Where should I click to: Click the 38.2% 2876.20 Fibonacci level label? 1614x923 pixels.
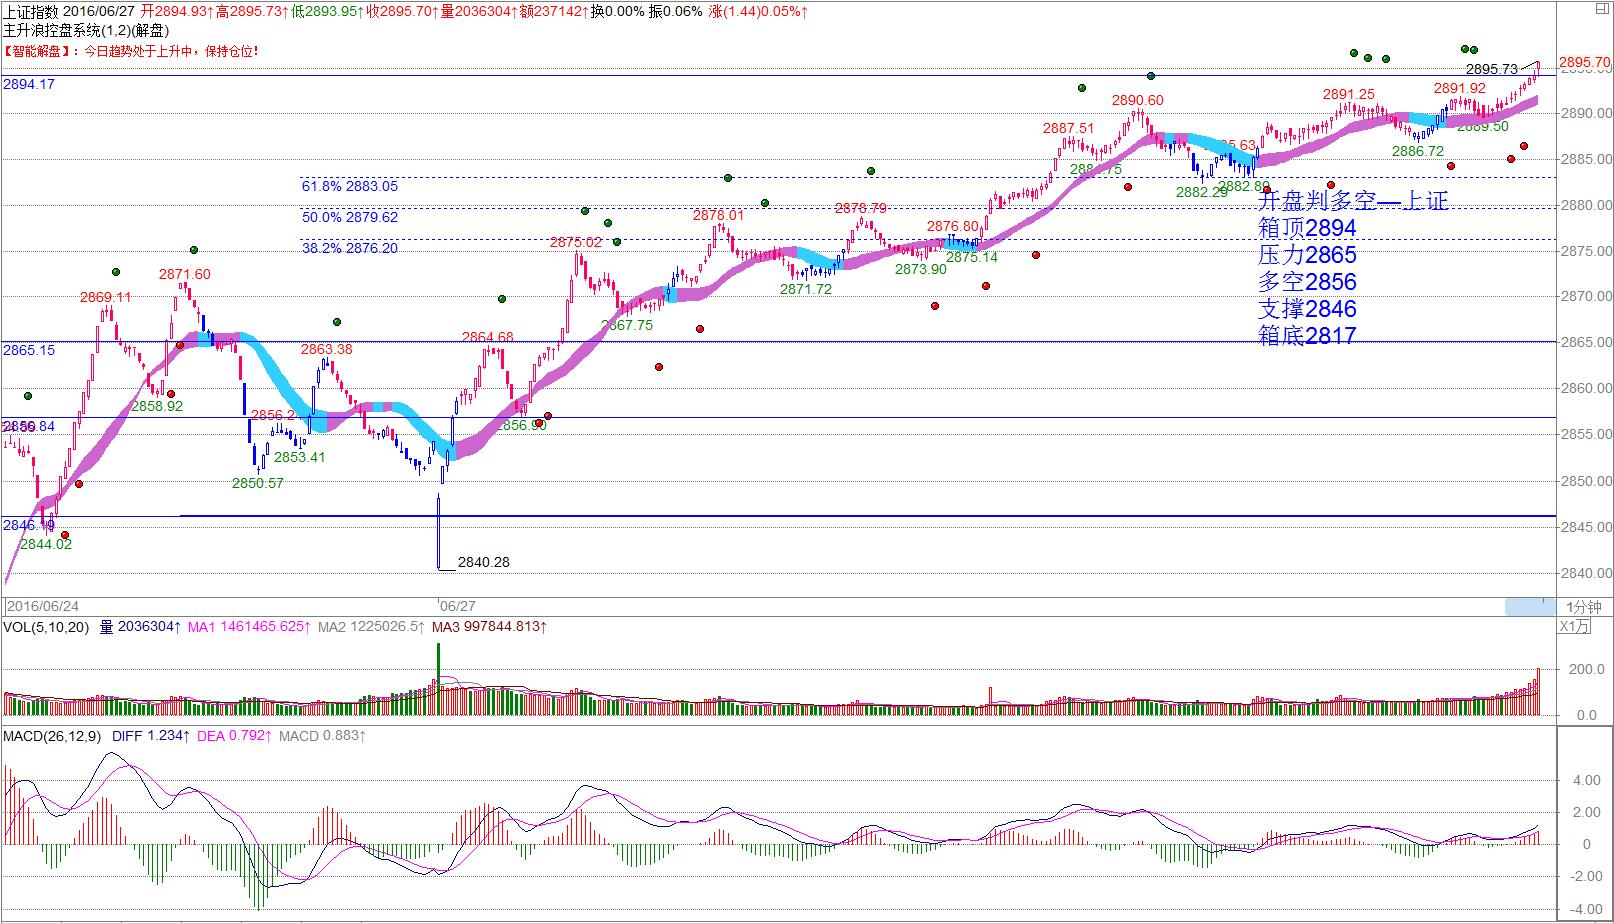click(x=350, y=248)
